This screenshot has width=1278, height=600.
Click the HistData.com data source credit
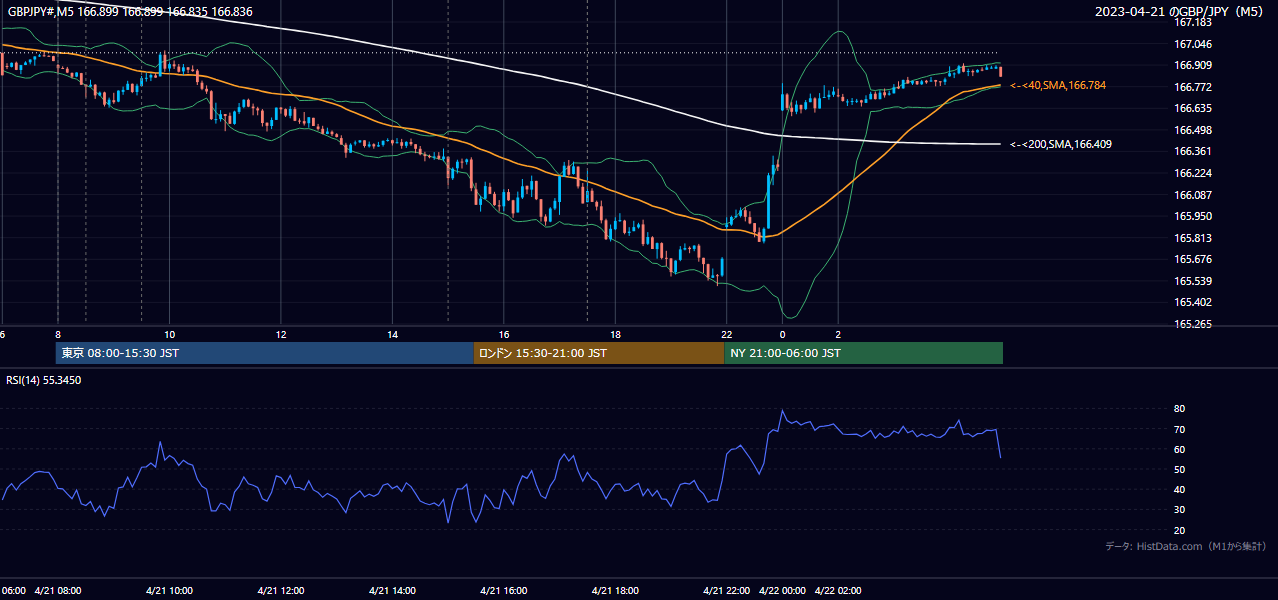pyautogui.click(x=1186, y=546)
